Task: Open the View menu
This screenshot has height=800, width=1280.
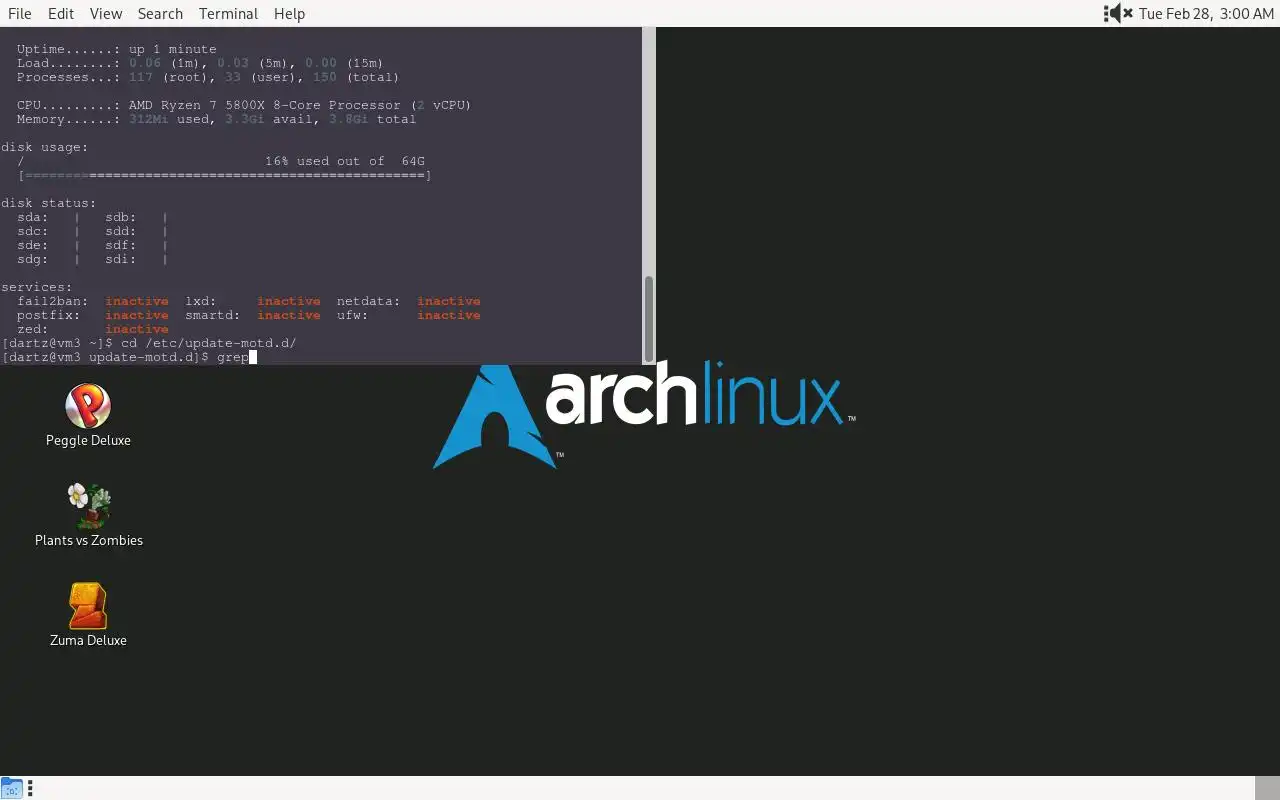Action: click(106, 13)
